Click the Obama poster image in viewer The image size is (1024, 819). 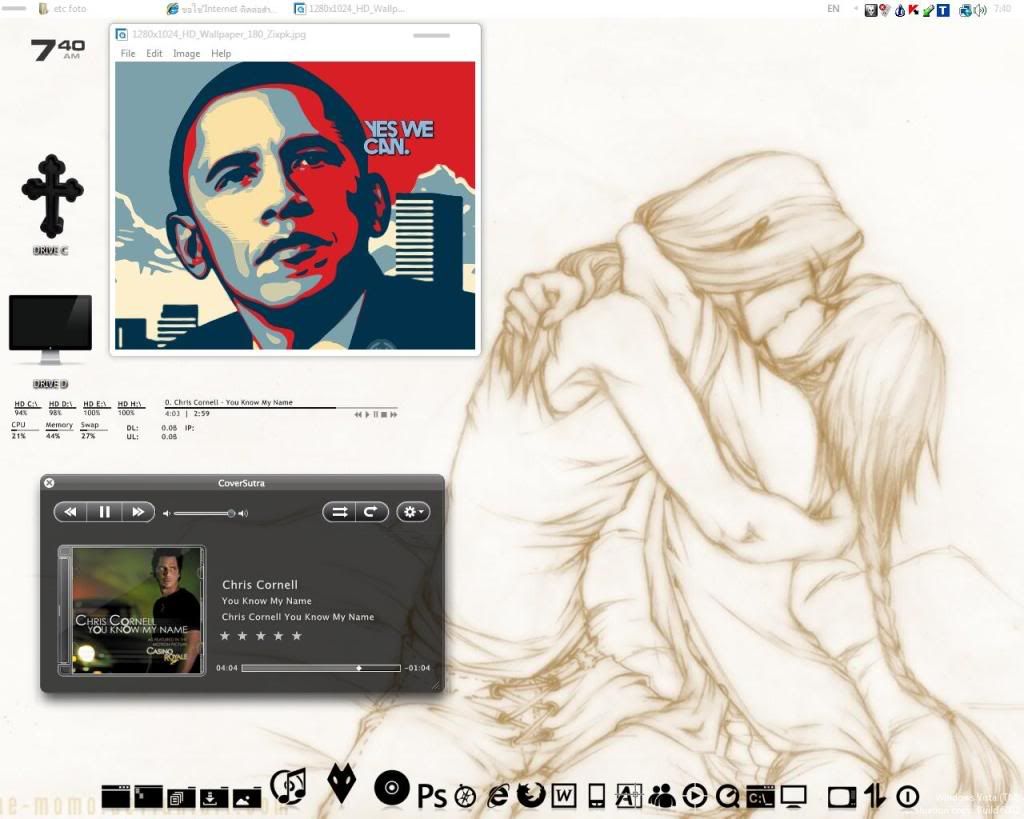click(x=295, y=206)
